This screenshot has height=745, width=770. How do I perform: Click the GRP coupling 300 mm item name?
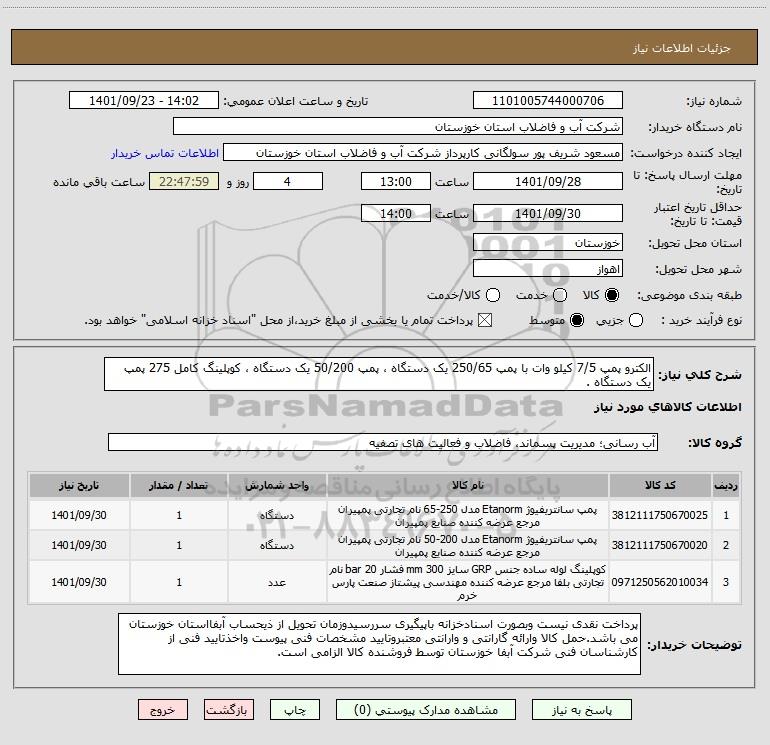468,582
